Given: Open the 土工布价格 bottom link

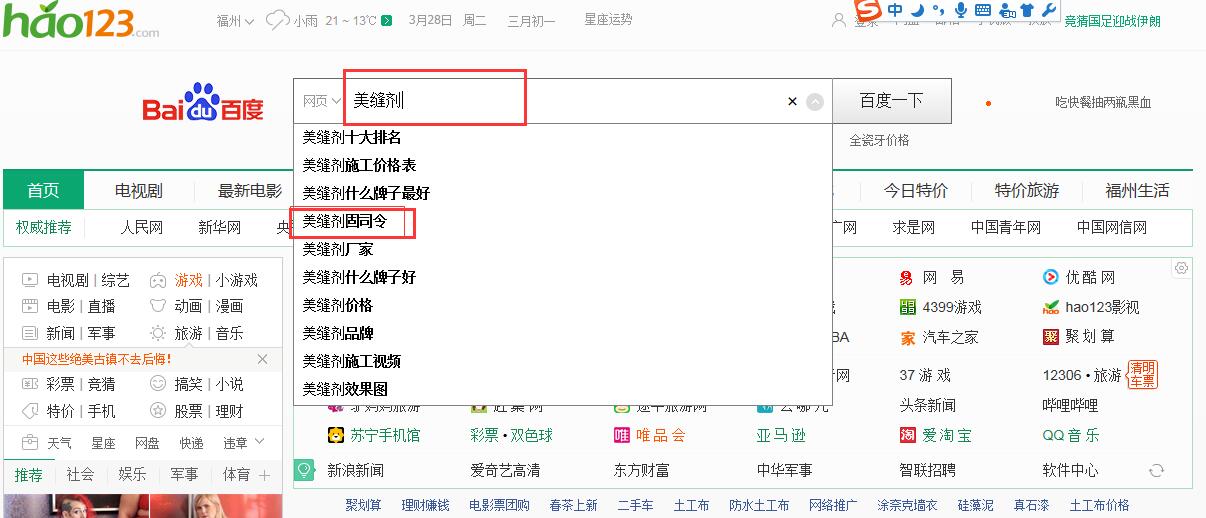Looking at the screenshot, I should coord(1099,505).
